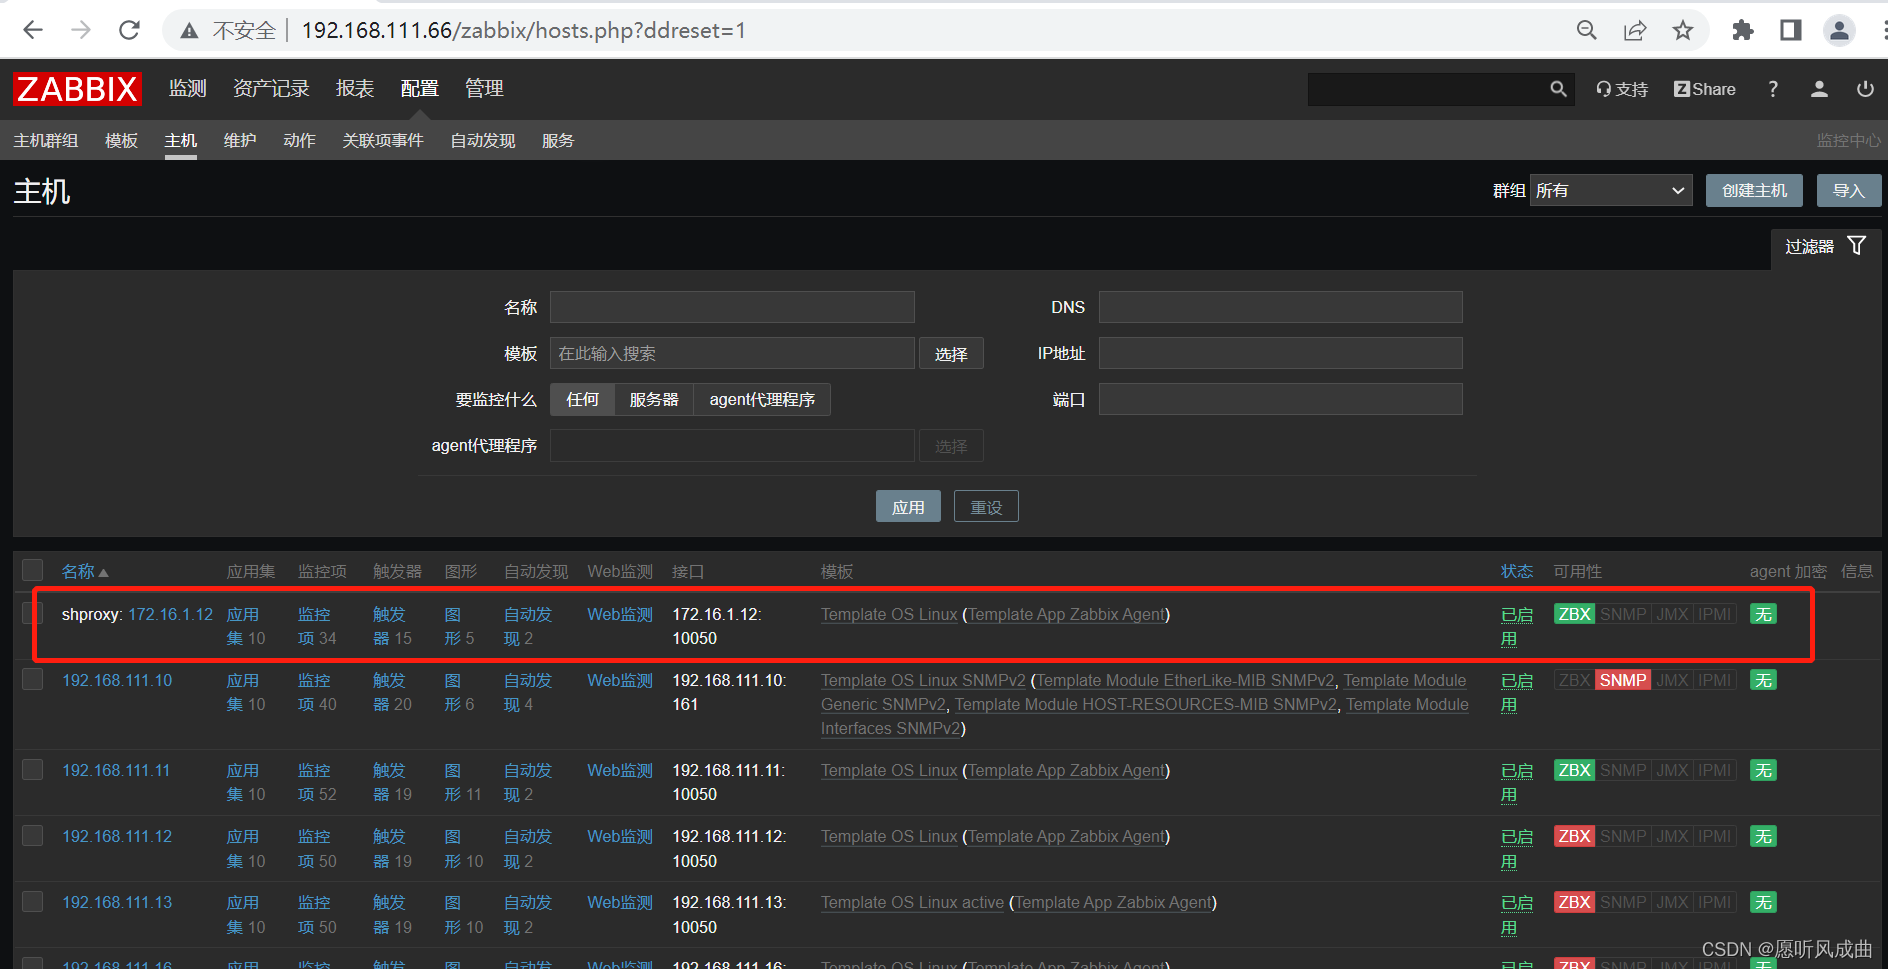This screenshot has height=969, width=1888.
Task: Click the encryption 无 badge for shproxy
Action: click(x=1763, y=614)
